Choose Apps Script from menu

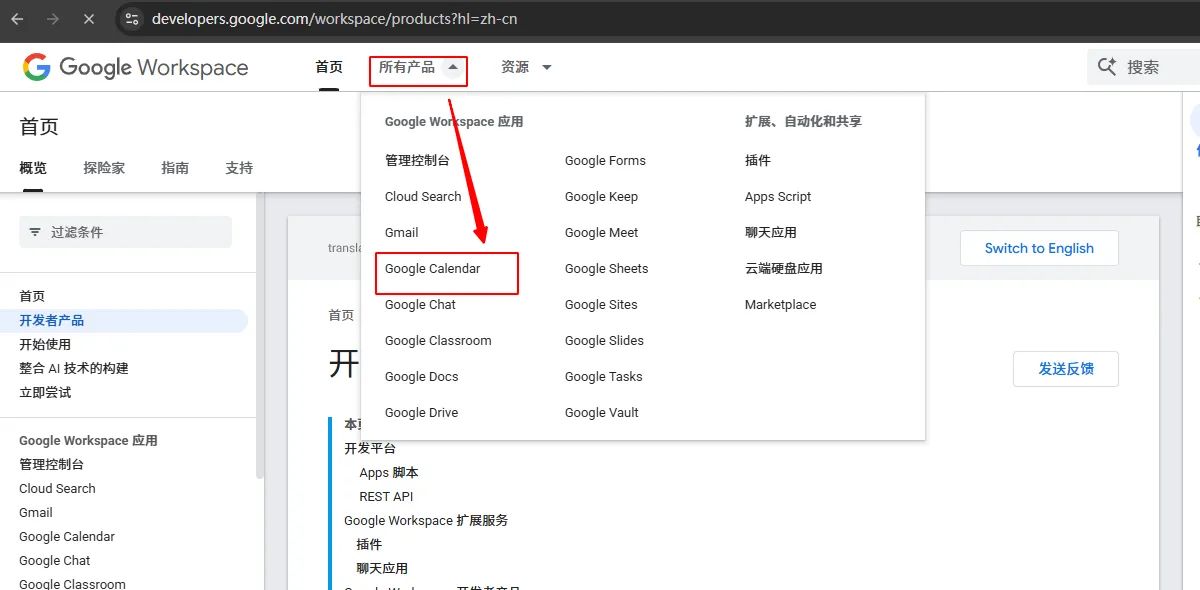pos(777,197)
